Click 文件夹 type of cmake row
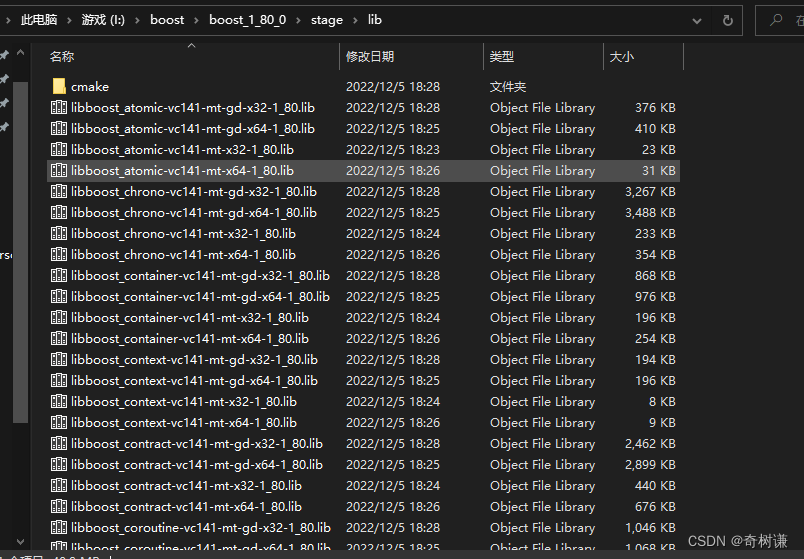 point(508,87)
